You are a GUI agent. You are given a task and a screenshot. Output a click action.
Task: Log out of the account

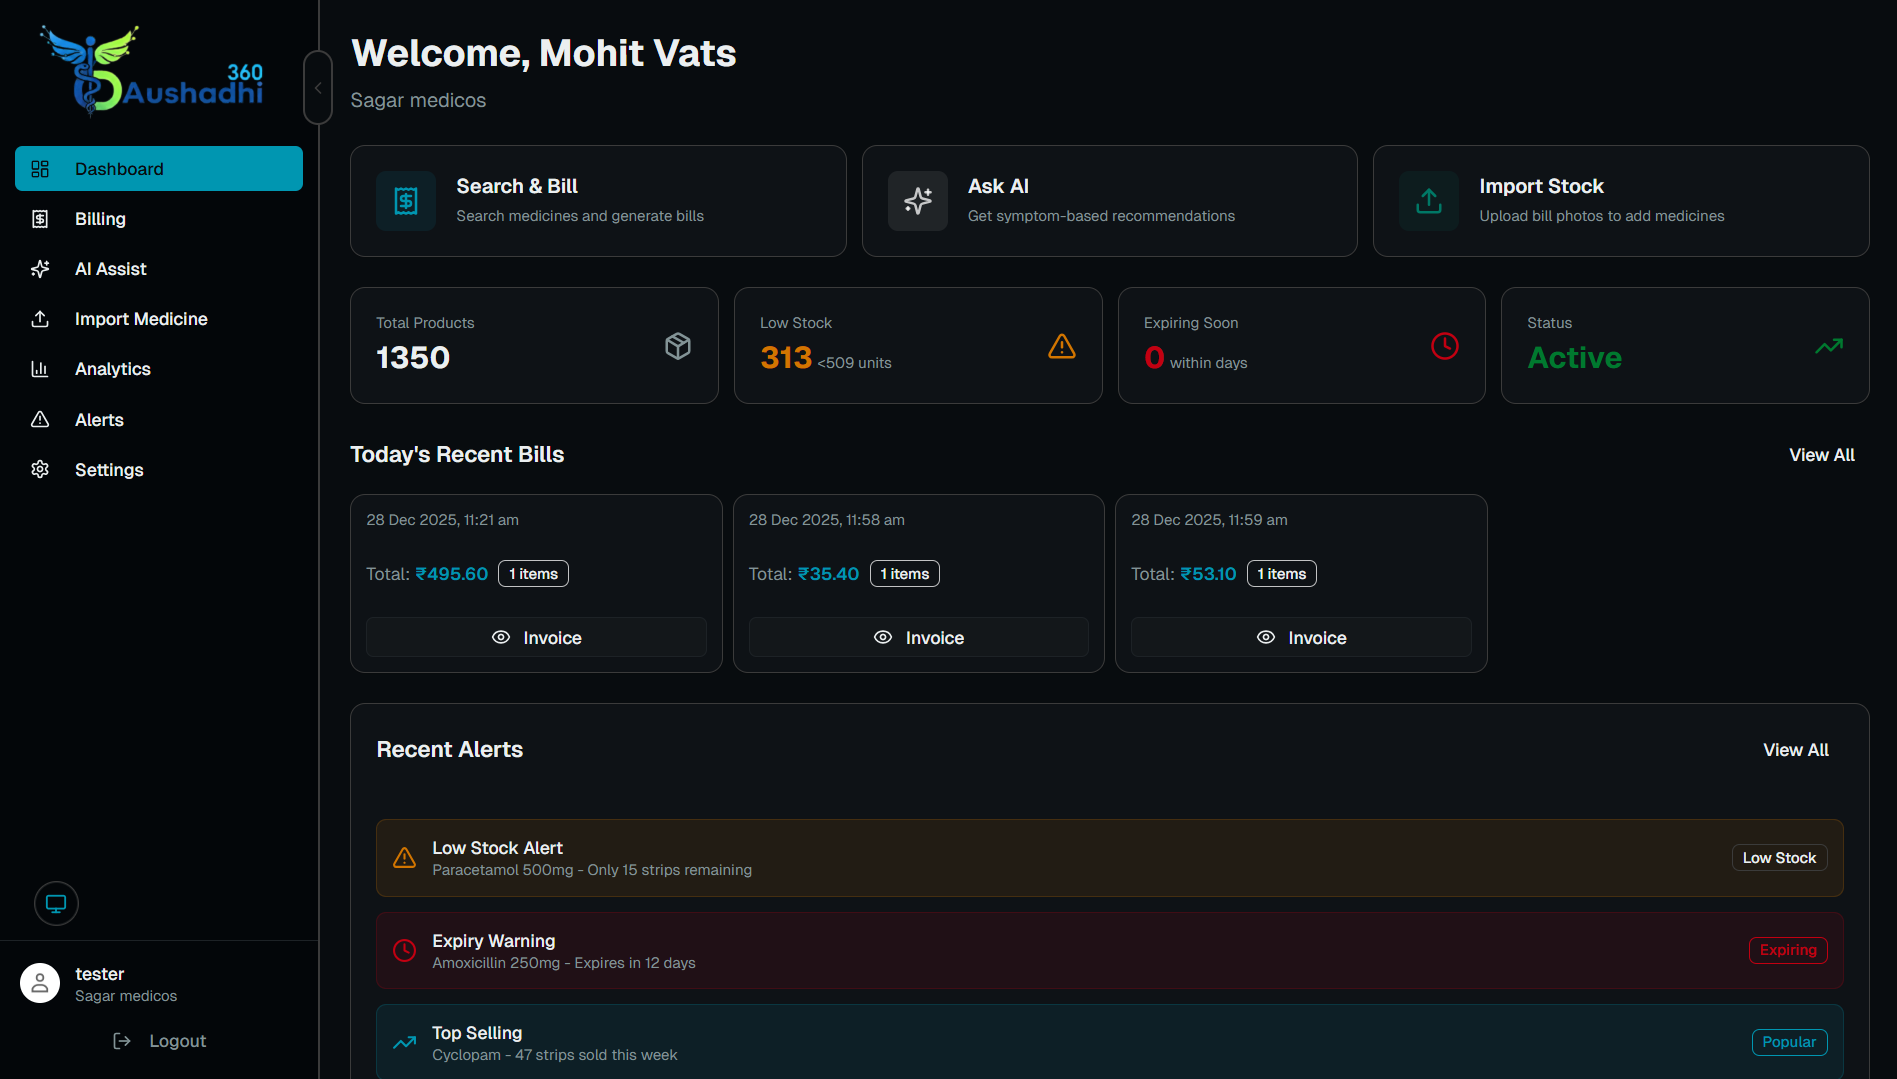[x=160, y=1041]
